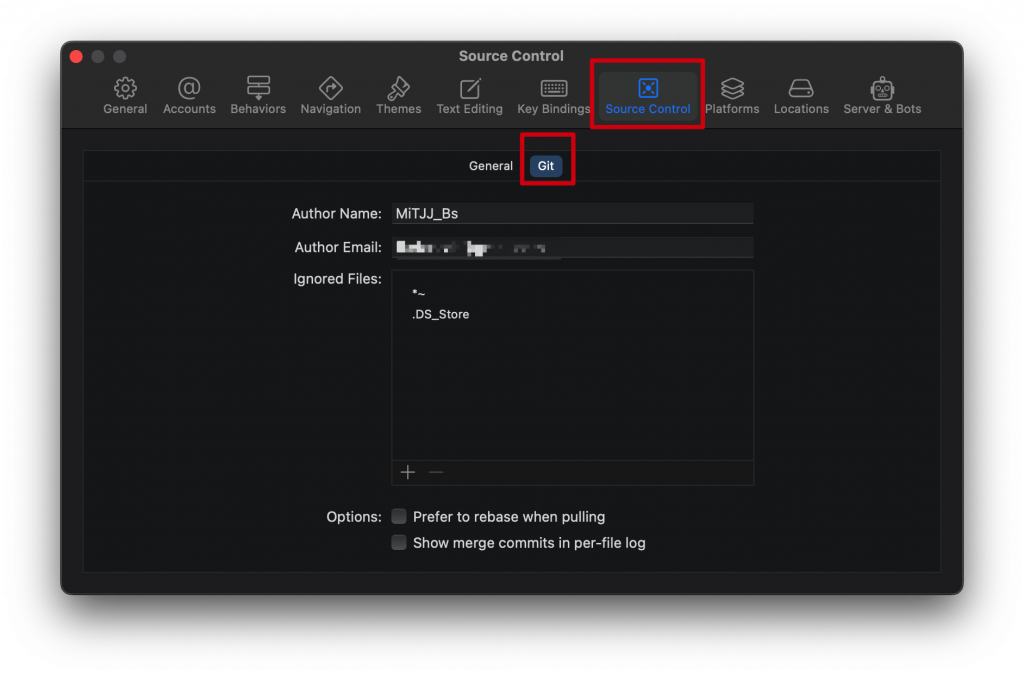Close the Source Control preferences window
Screen dimensions: 1024x675
[x=76, y=57]
